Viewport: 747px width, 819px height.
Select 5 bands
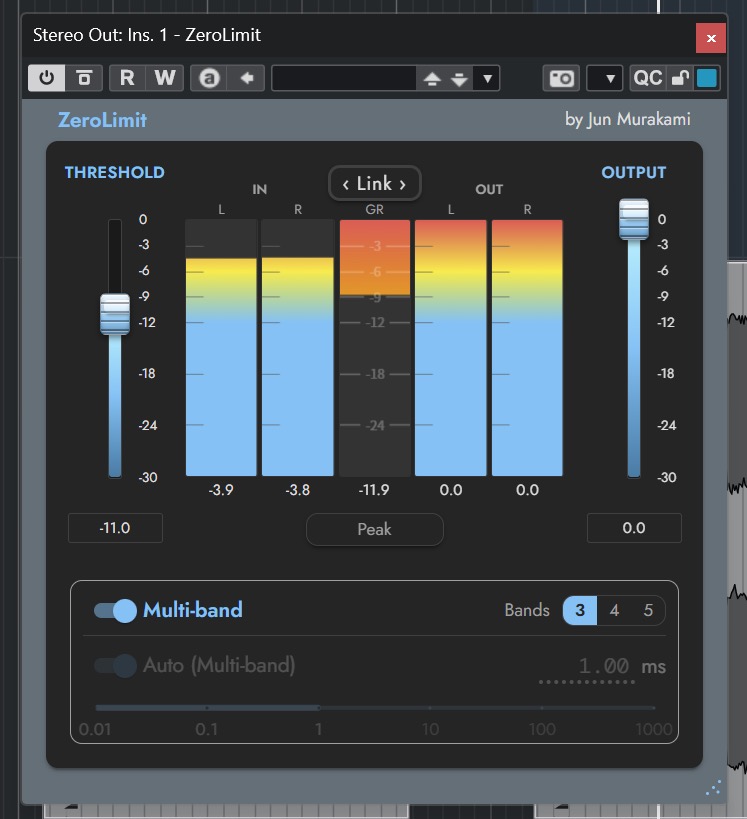pos(648,610)
